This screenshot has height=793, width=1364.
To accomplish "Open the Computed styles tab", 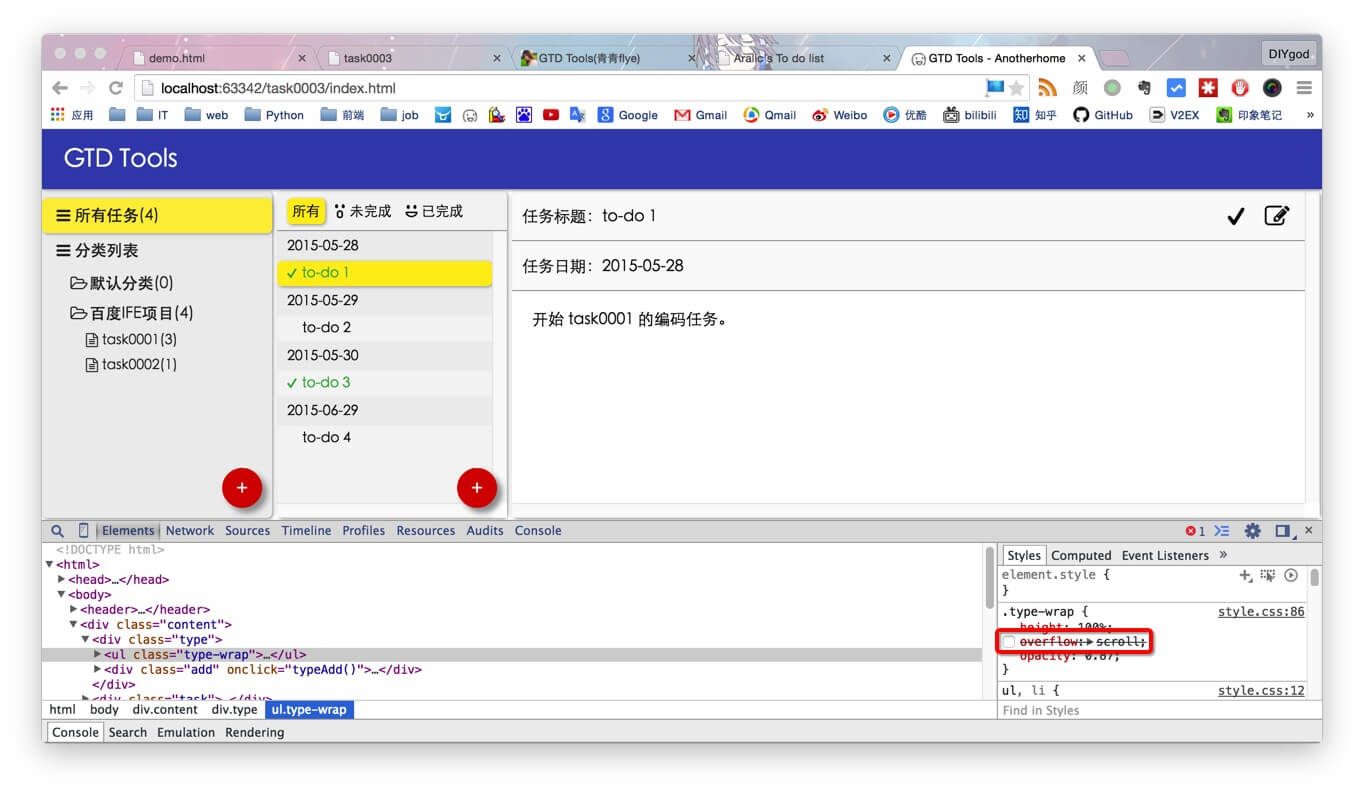I will coord(1081,556).
